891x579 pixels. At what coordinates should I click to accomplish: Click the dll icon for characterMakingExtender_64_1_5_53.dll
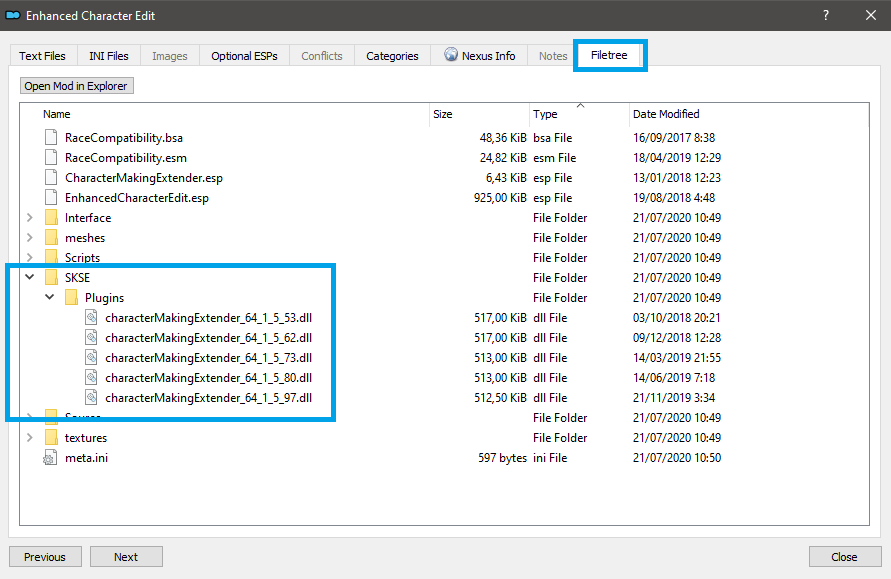pyautogui.click(x=91, y=317)
